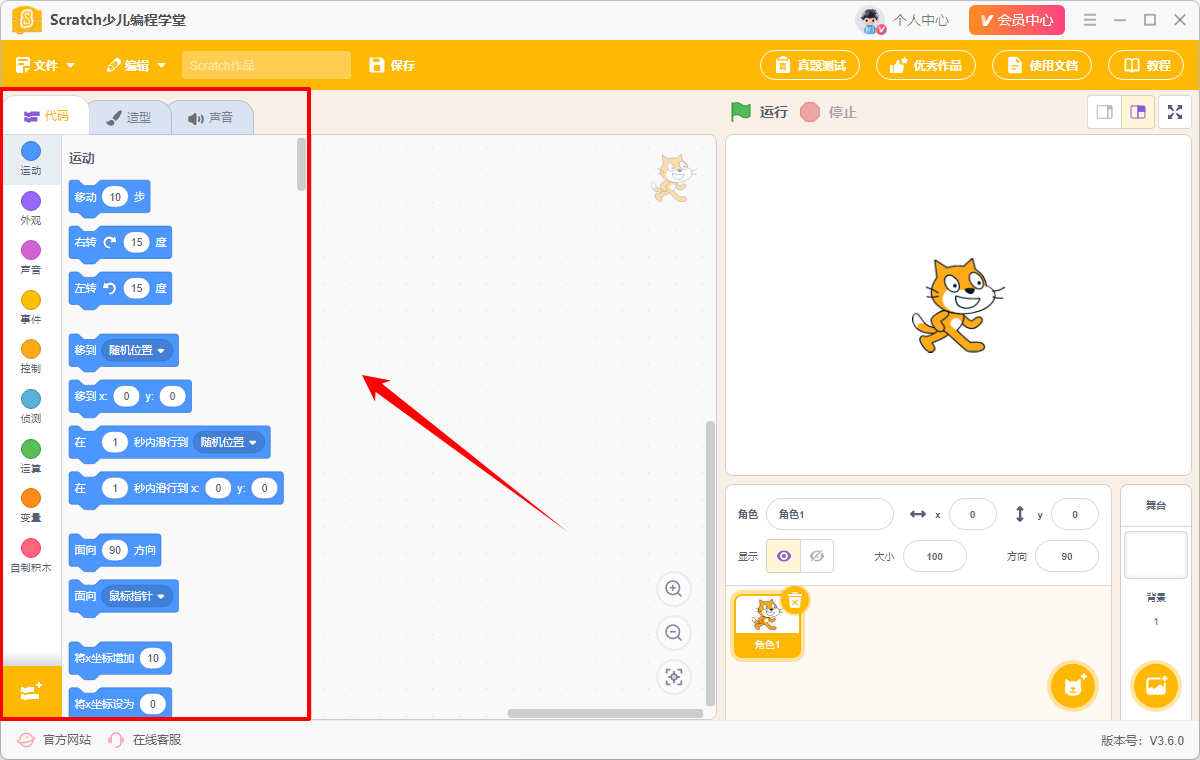This screenshot has width=1200, height=760.
Task: Click the save disk icon
Action: (x=377, y=65)
